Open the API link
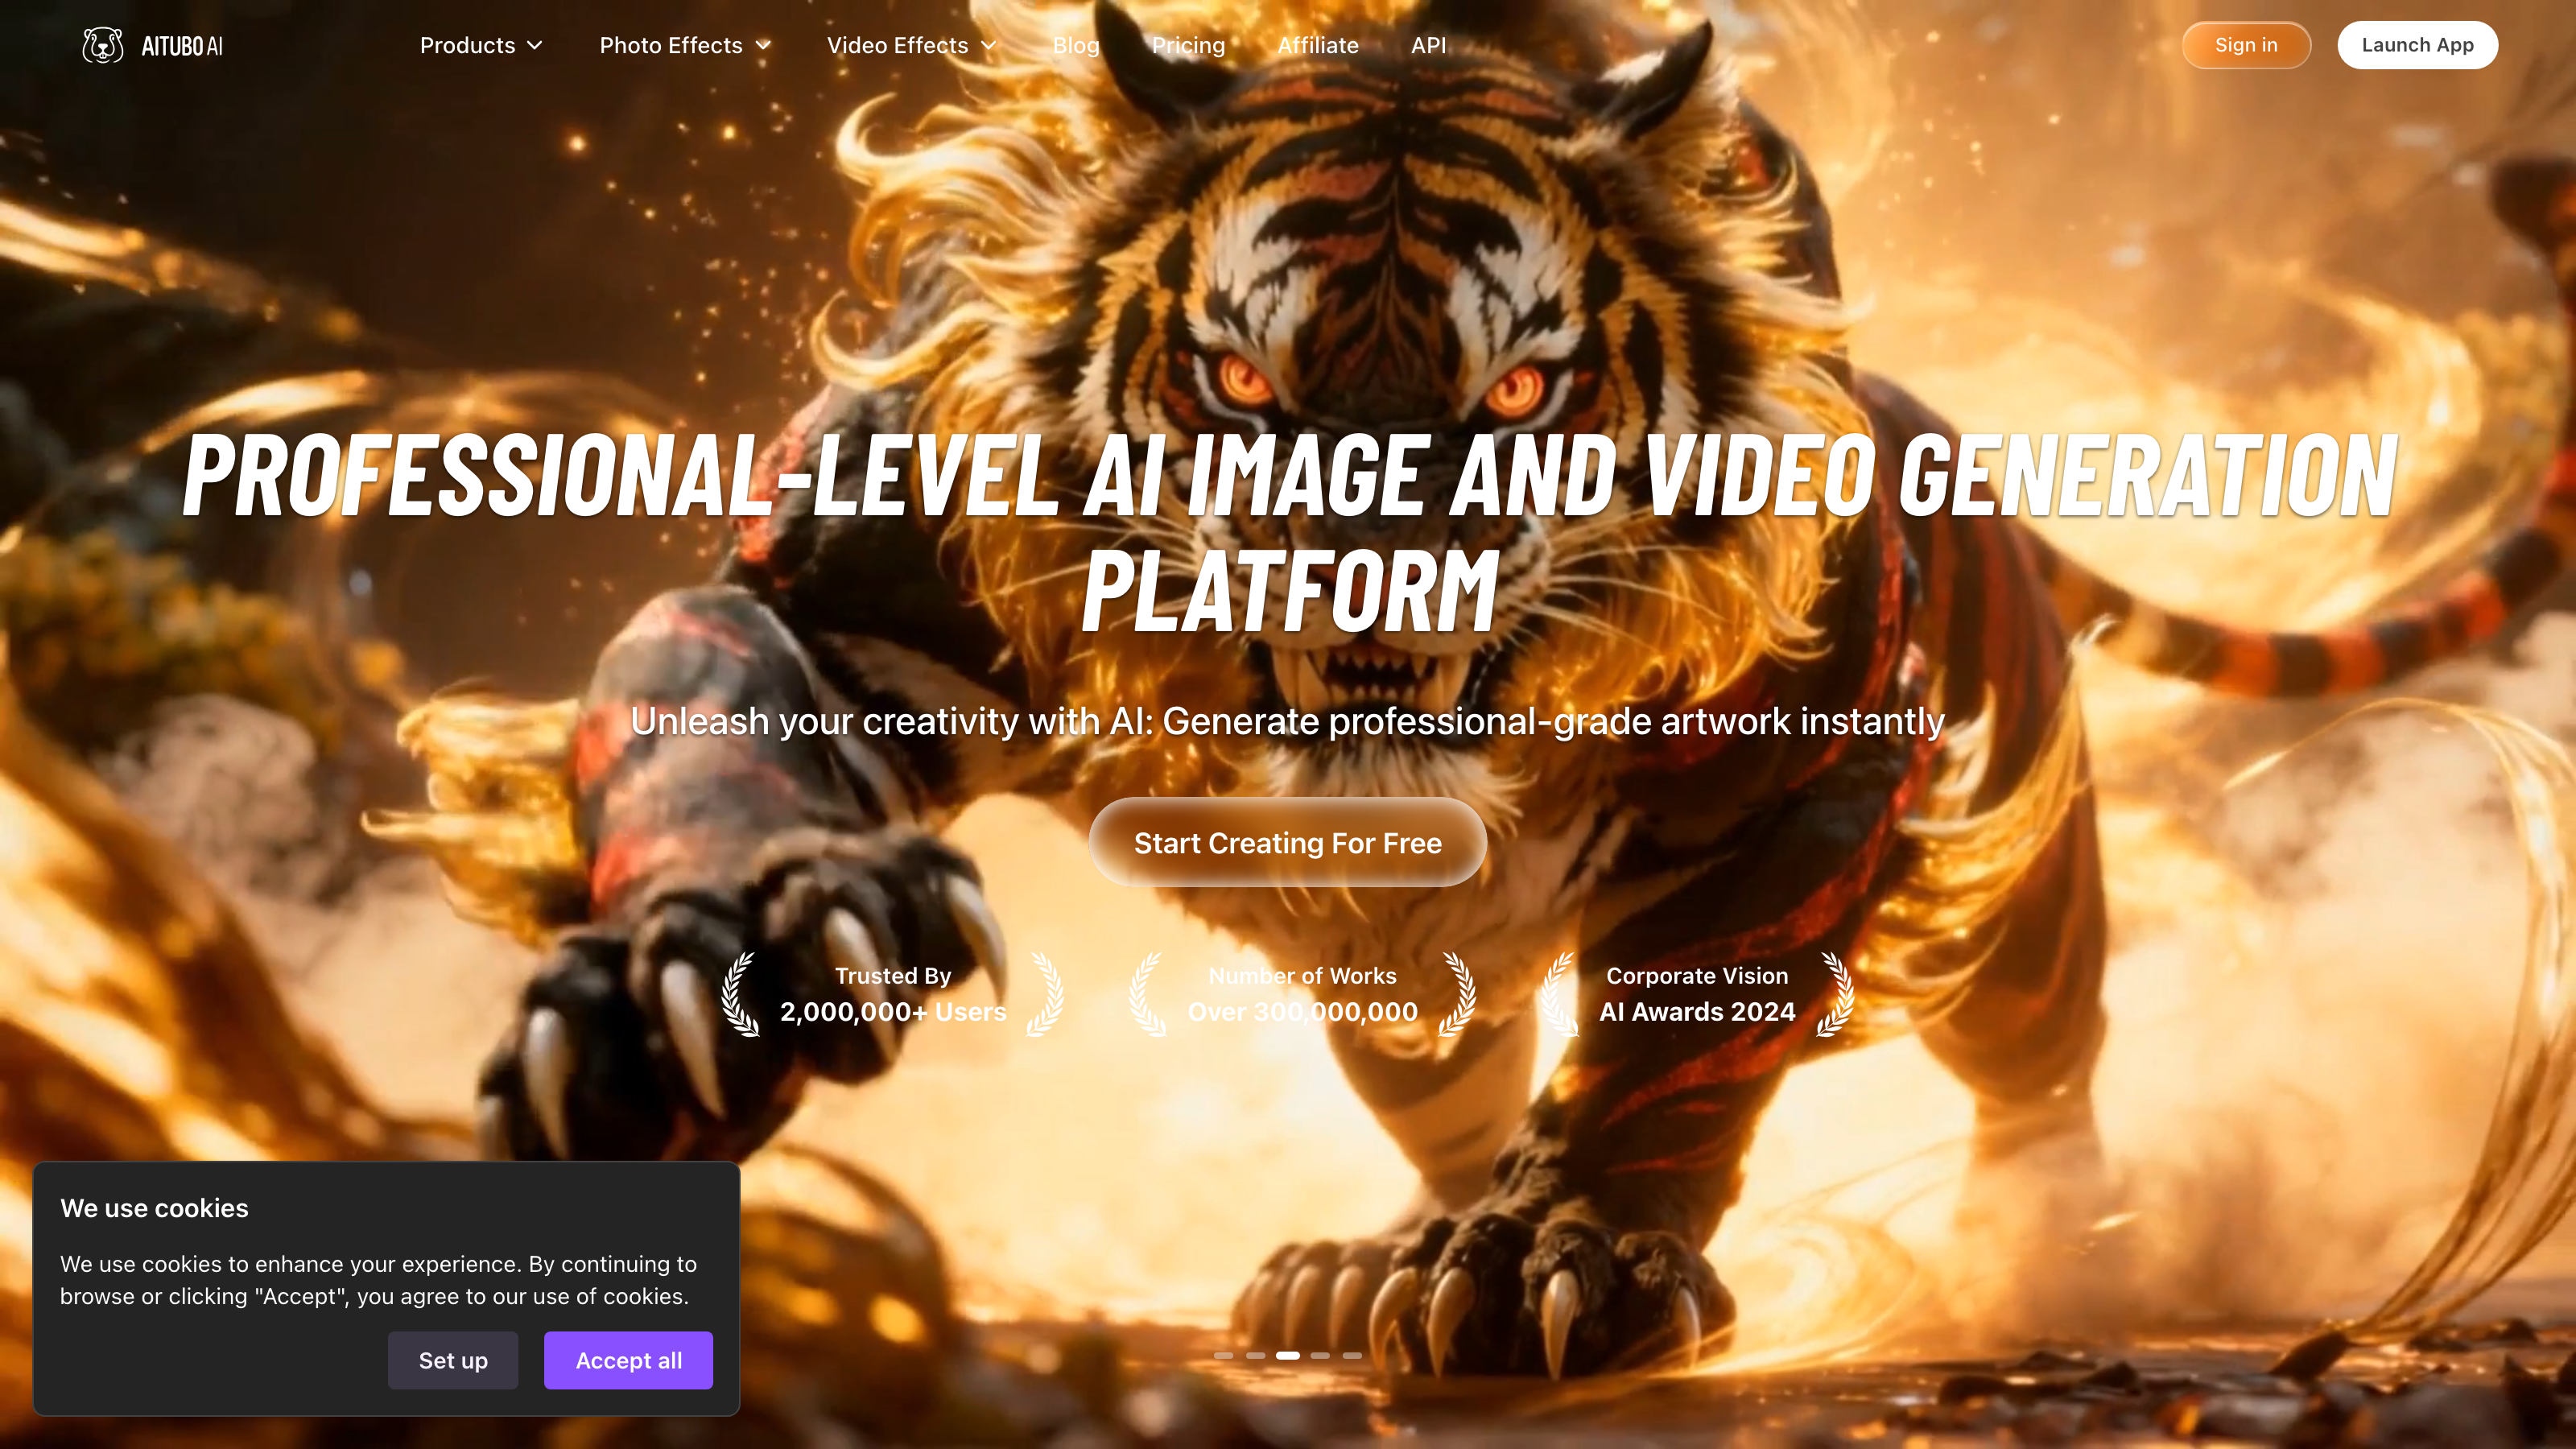 click(x=1428, y=45)
